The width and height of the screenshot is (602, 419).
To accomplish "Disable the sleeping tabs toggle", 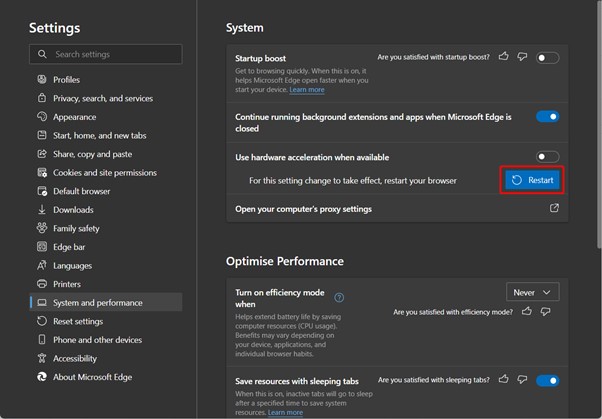I will [x=547, y=381].
